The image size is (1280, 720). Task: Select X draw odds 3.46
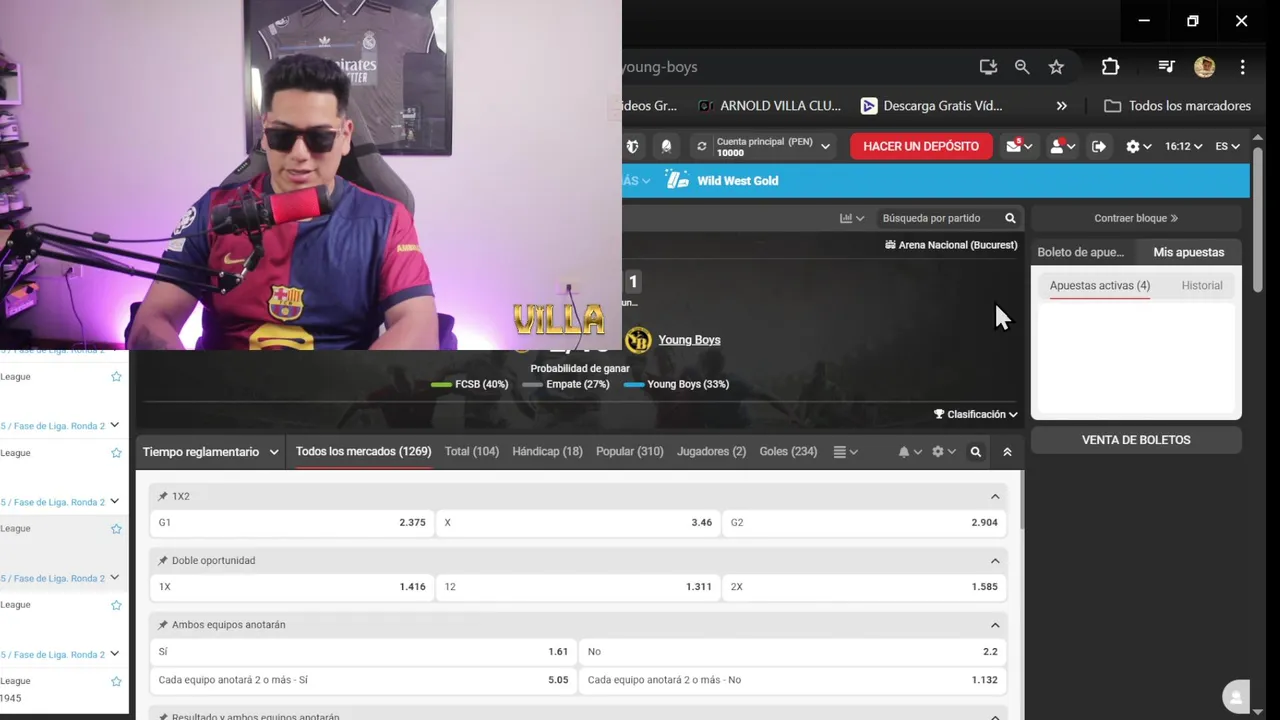(578, 523)
